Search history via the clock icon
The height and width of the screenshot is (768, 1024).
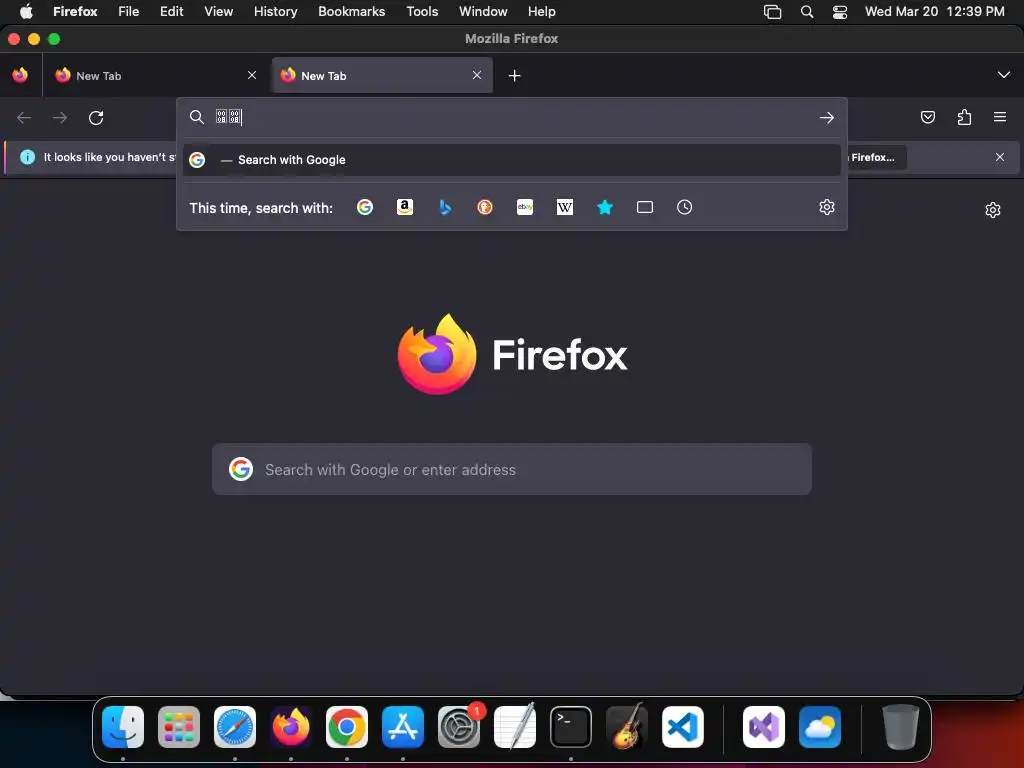[x=684, y=207]
